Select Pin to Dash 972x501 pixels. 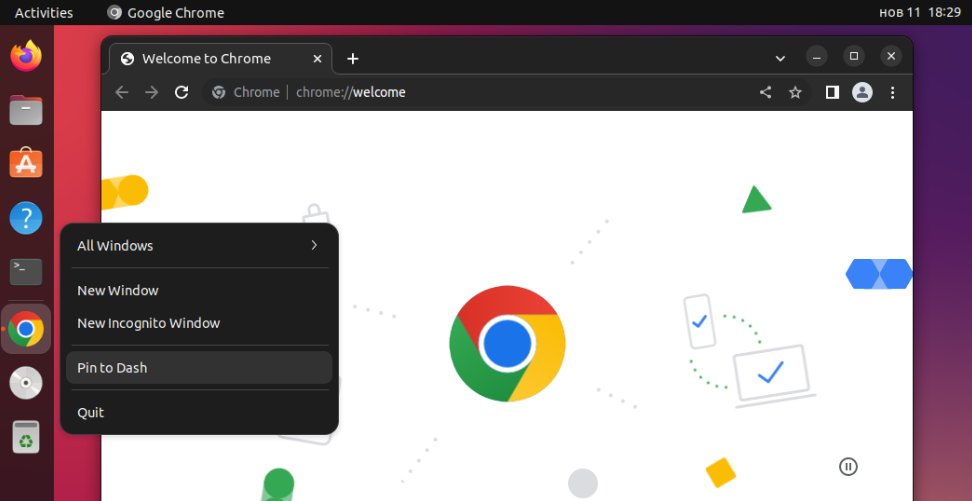pyautogui.click(x=199, y=368)
